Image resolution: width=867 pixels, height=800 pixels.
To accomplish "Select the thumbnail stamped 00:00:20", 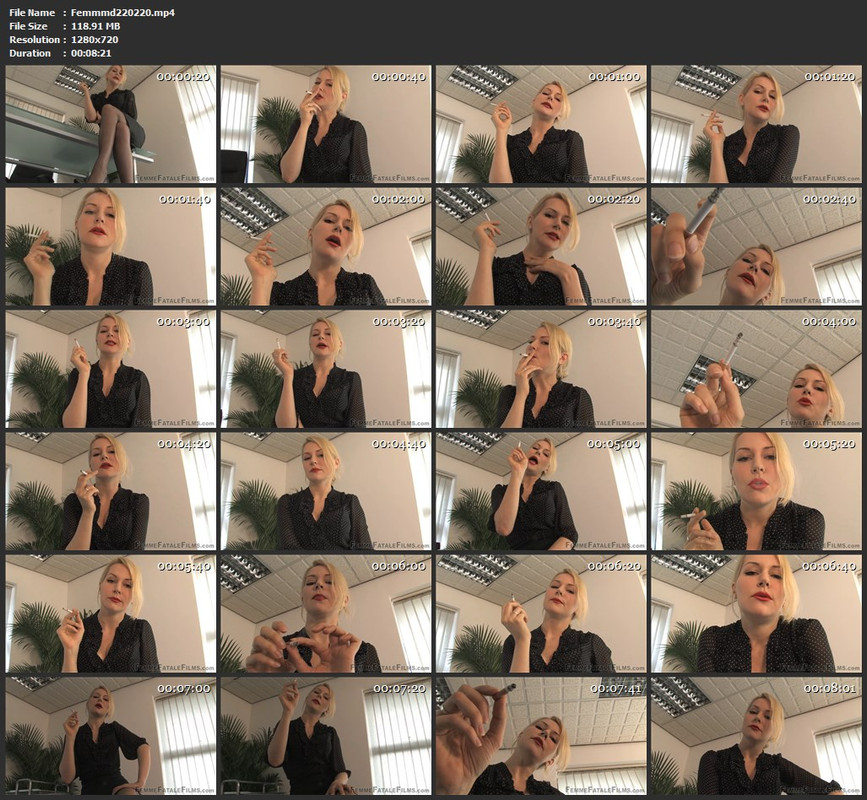I will [111, 124].
